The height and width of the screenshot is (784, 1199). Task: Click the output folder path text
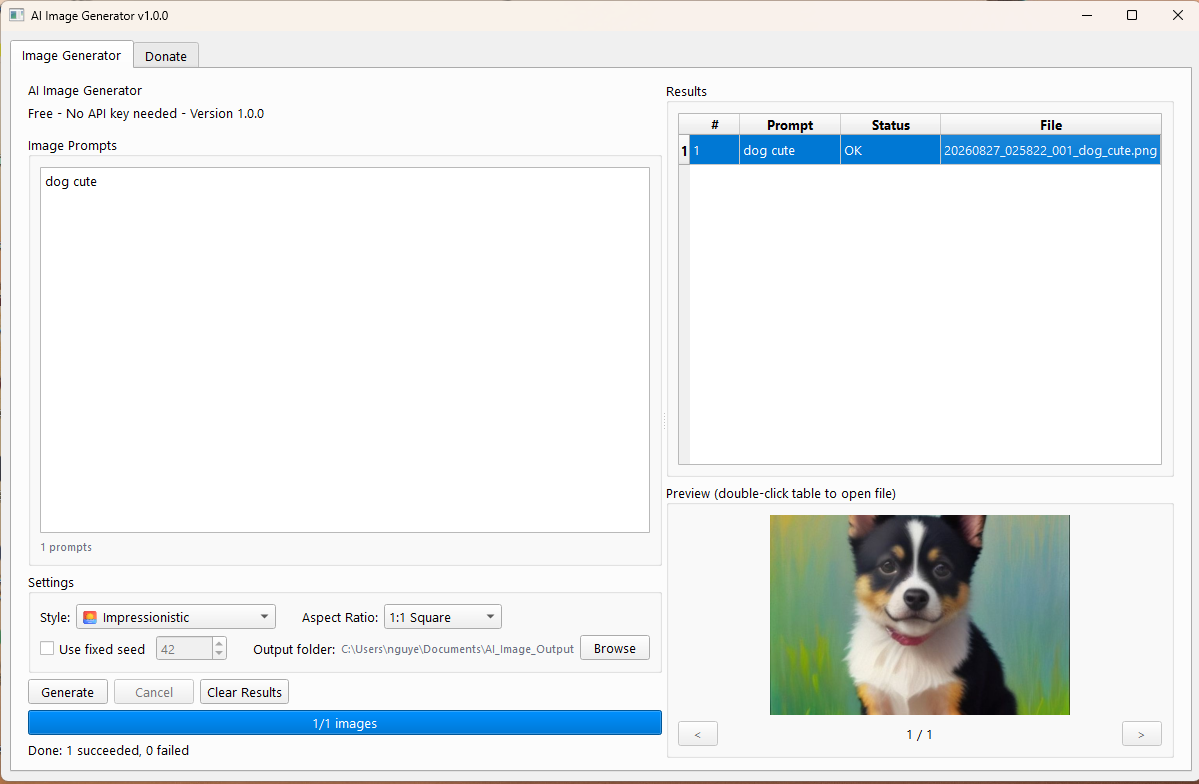point(457,649)
